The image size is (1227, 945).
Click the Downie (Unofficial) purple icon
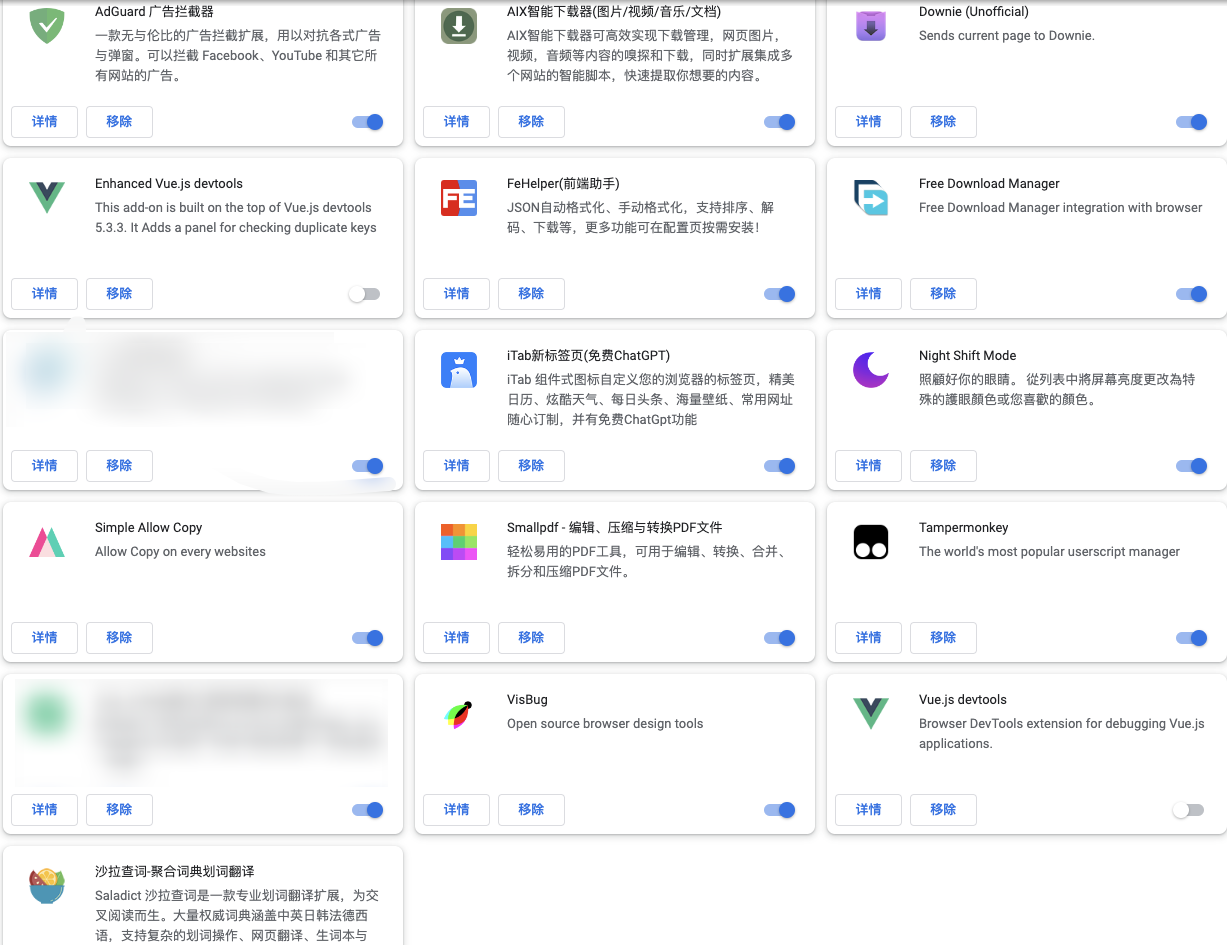pos(871,26)
